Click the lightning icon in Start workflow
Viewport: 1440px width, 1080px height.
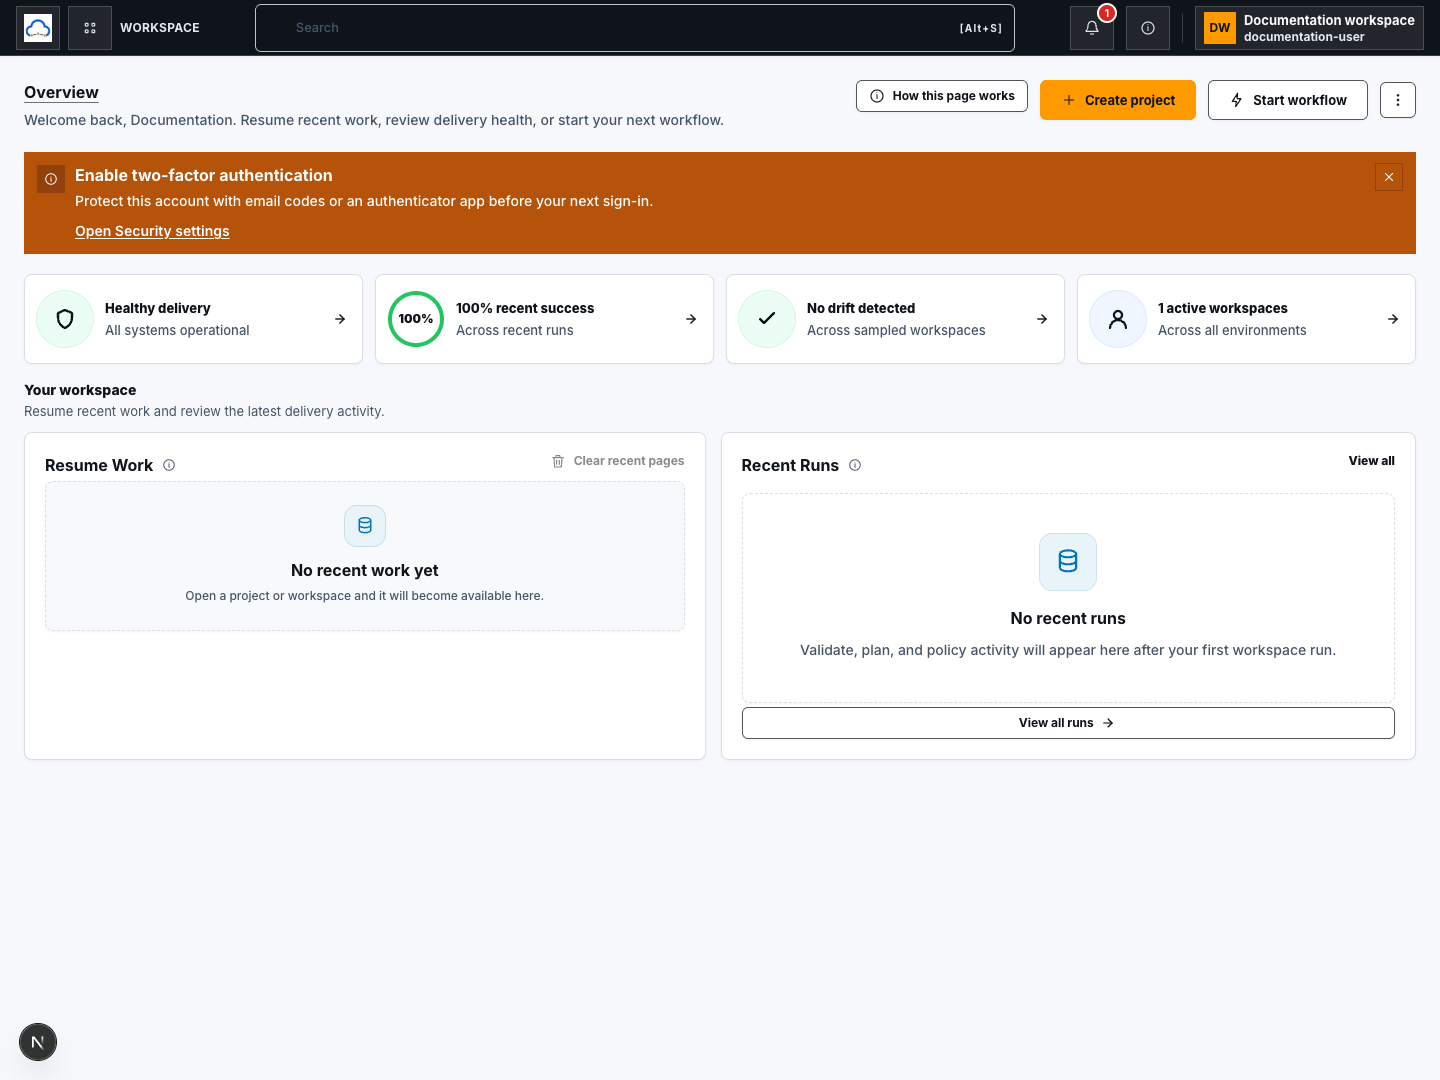click(1237, 100)
